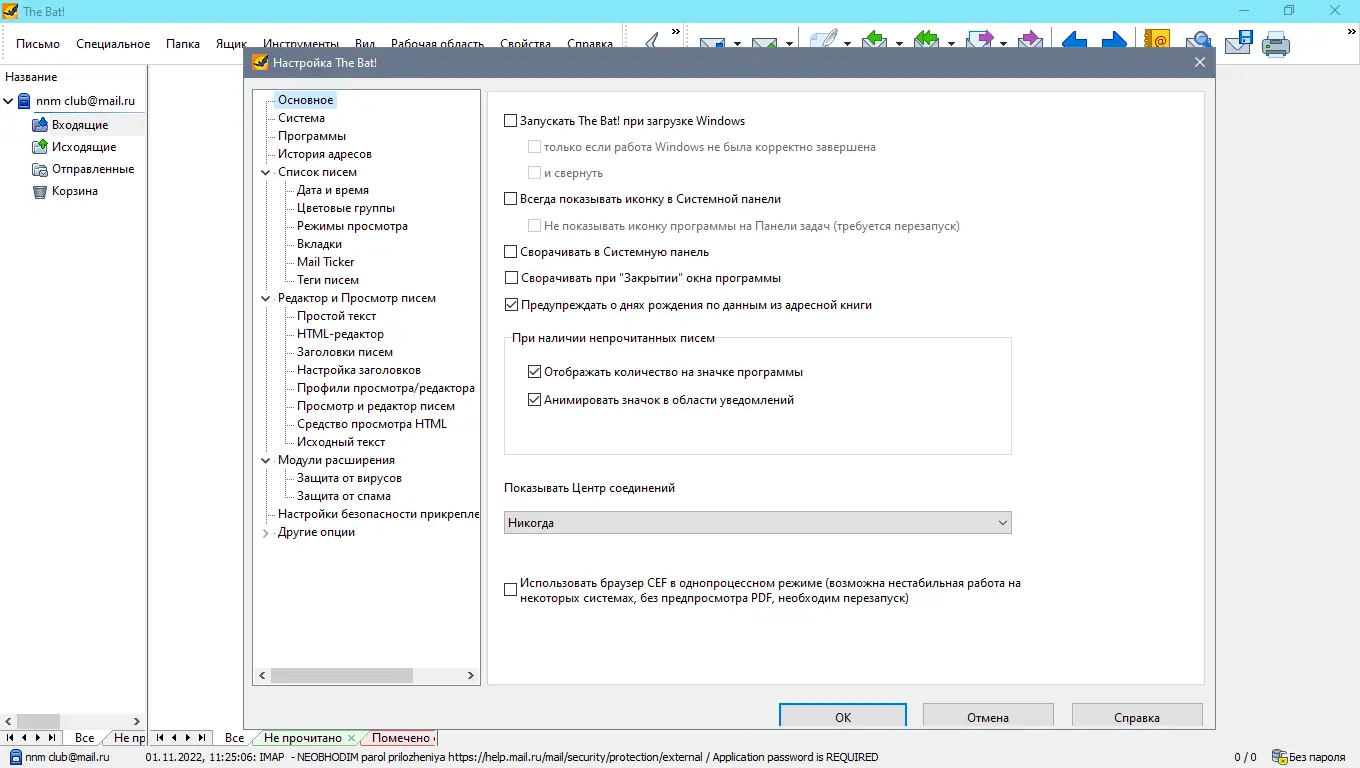The width and height of the screenshot is (1360, 768).
Task: Click the Отправленные sent folder icon
Action: pos(40,169)
